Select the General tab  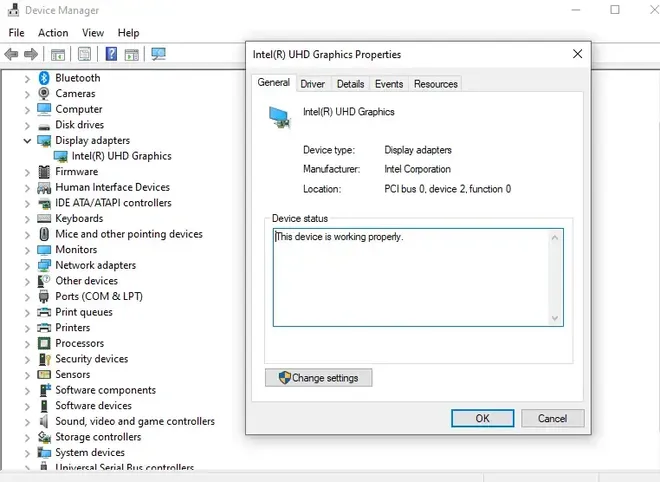(x=274, y=83)
